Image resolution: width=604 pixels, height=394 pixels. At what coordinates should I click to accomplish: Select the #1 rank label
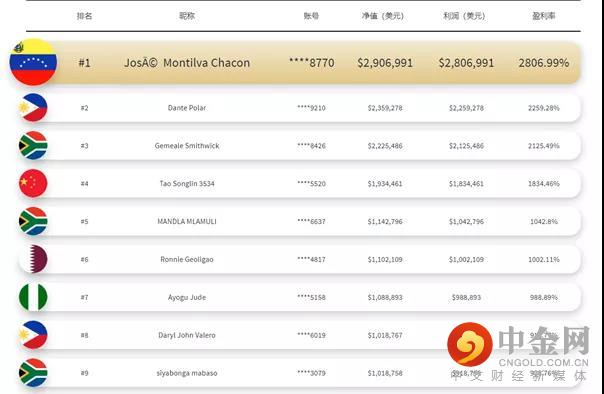(84, 62)
